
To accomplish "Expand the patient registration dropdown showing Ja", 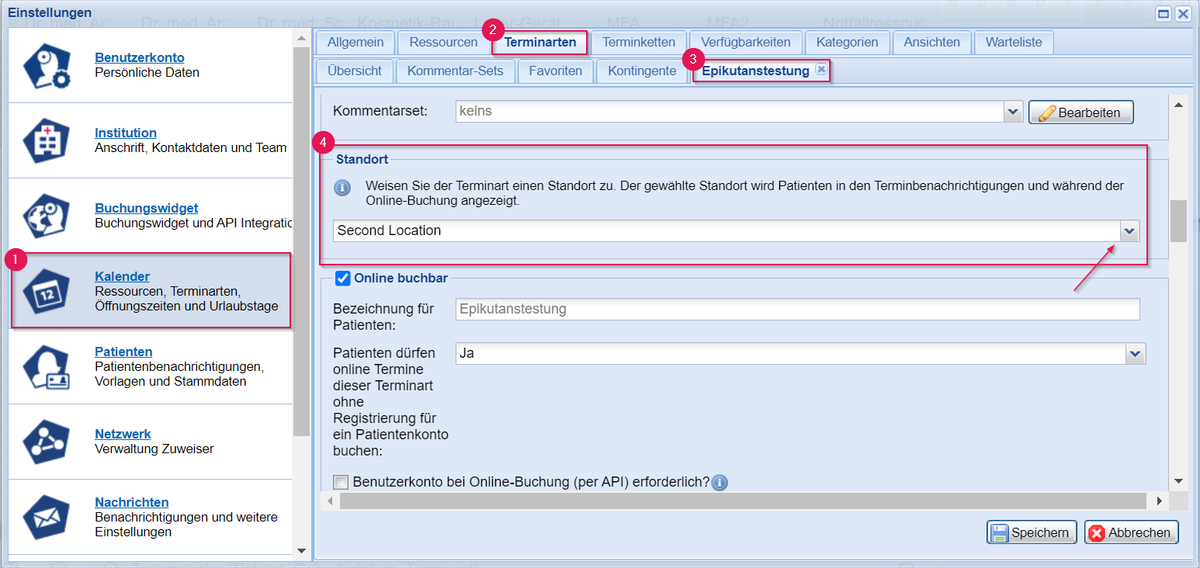I will pos(1135,353).
